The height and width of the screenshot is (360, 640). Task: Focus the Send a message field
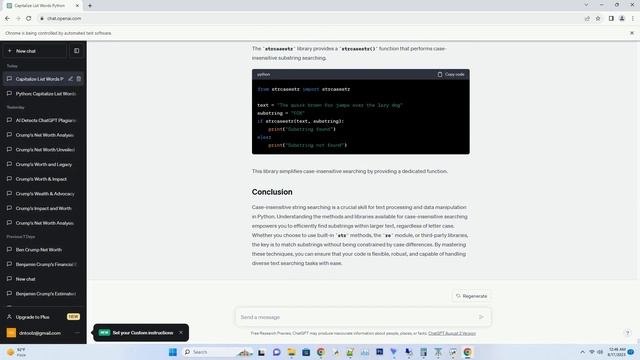357,317
